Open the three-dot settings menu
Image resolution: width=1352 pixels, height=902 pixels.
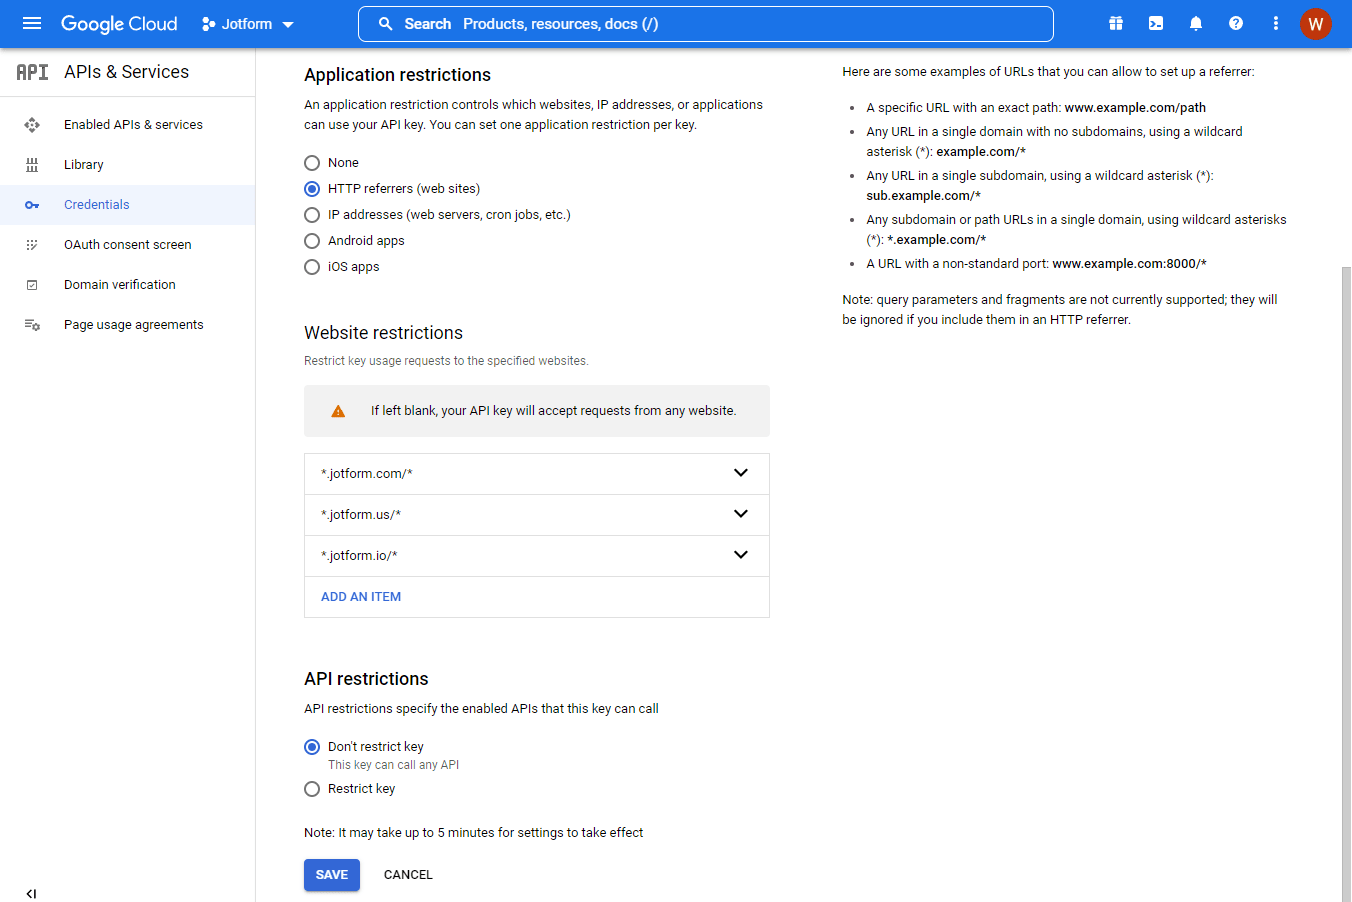tap(1276, 23)
